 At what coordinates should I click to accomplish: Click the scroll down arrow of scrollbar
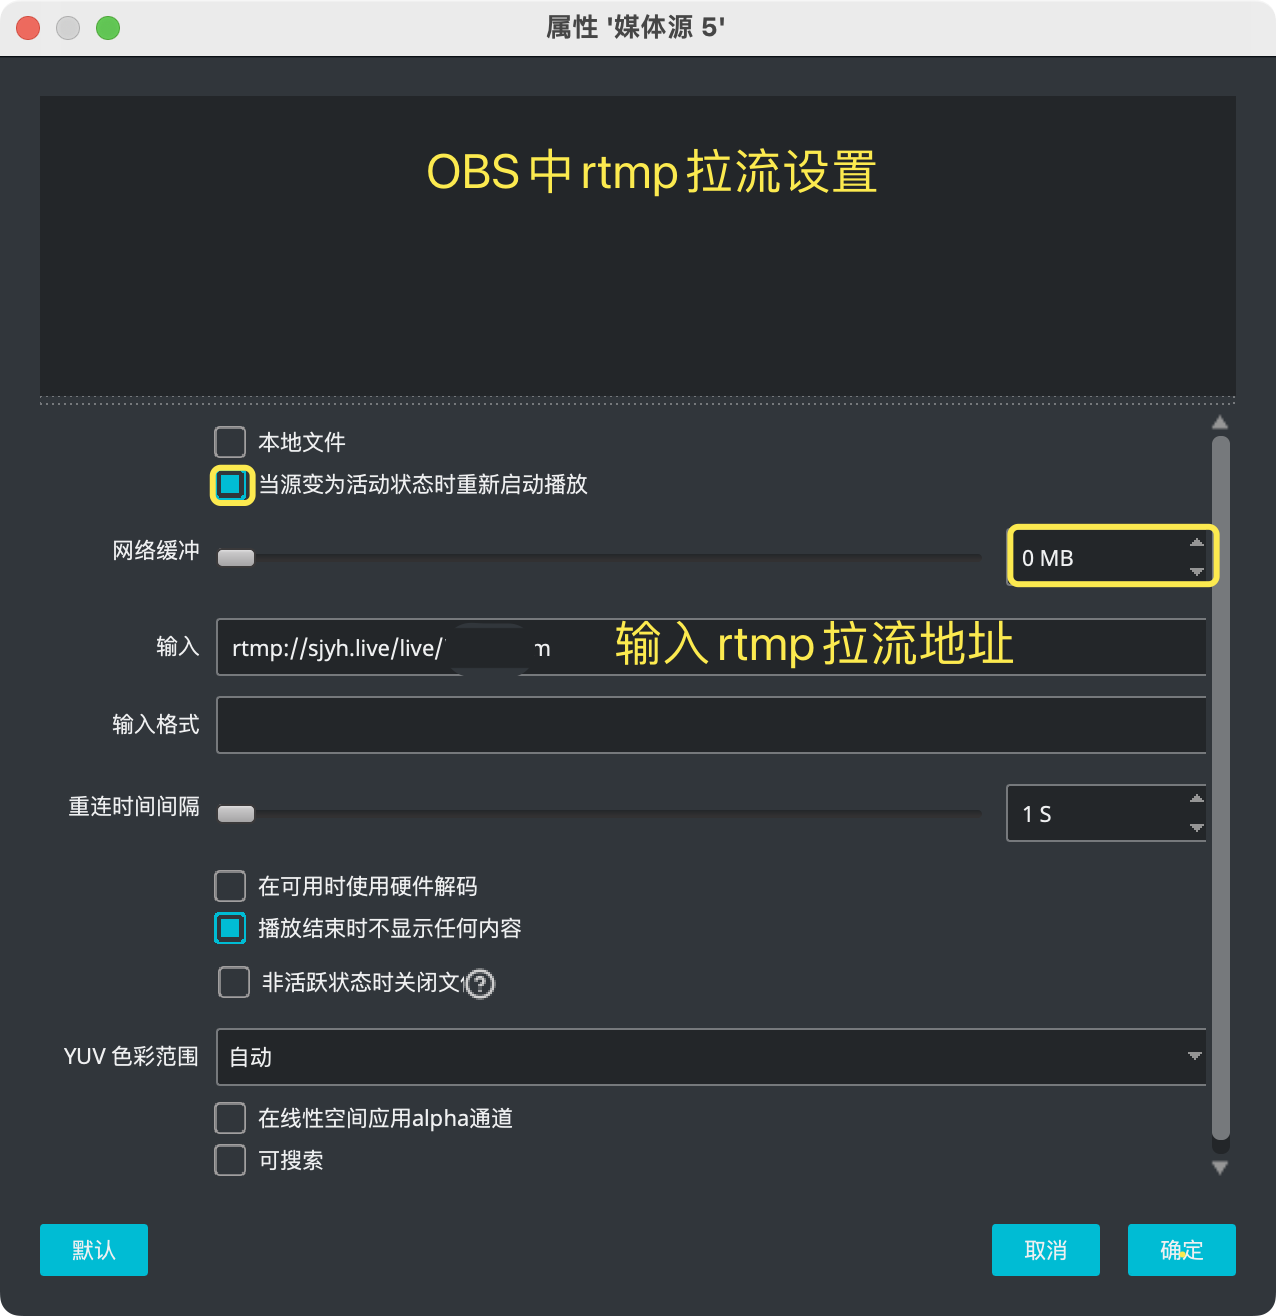1220,1167
